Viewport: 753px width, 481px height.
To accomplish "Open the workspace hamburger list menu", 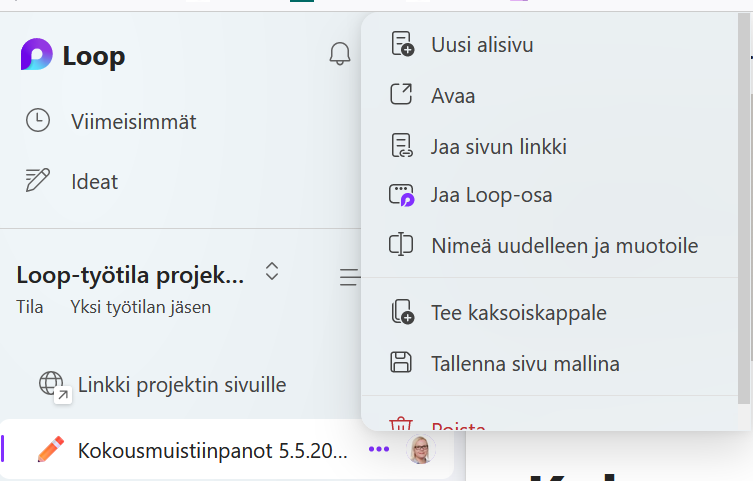I will tap(349, 277).
